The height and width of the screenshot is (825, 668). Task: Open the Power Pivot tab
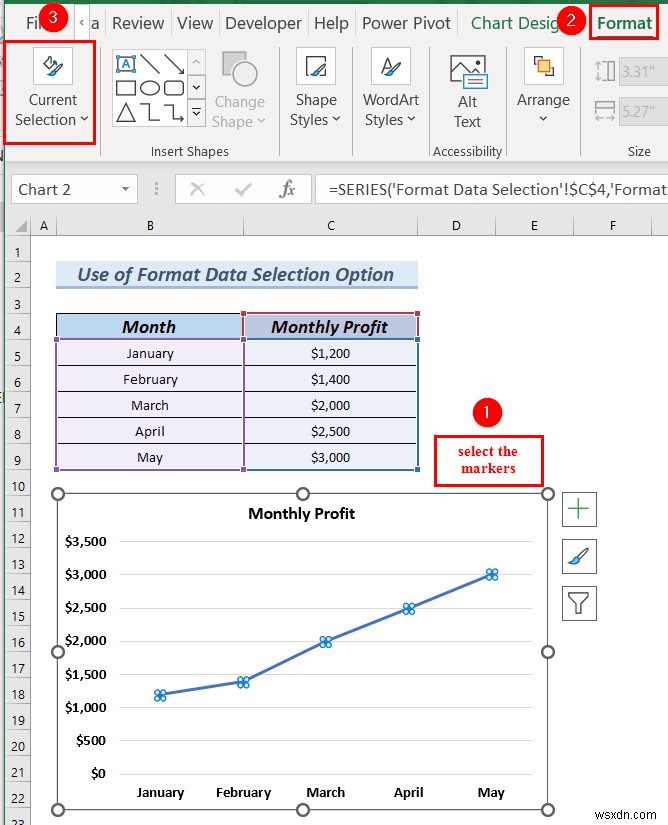coord(406,23)
